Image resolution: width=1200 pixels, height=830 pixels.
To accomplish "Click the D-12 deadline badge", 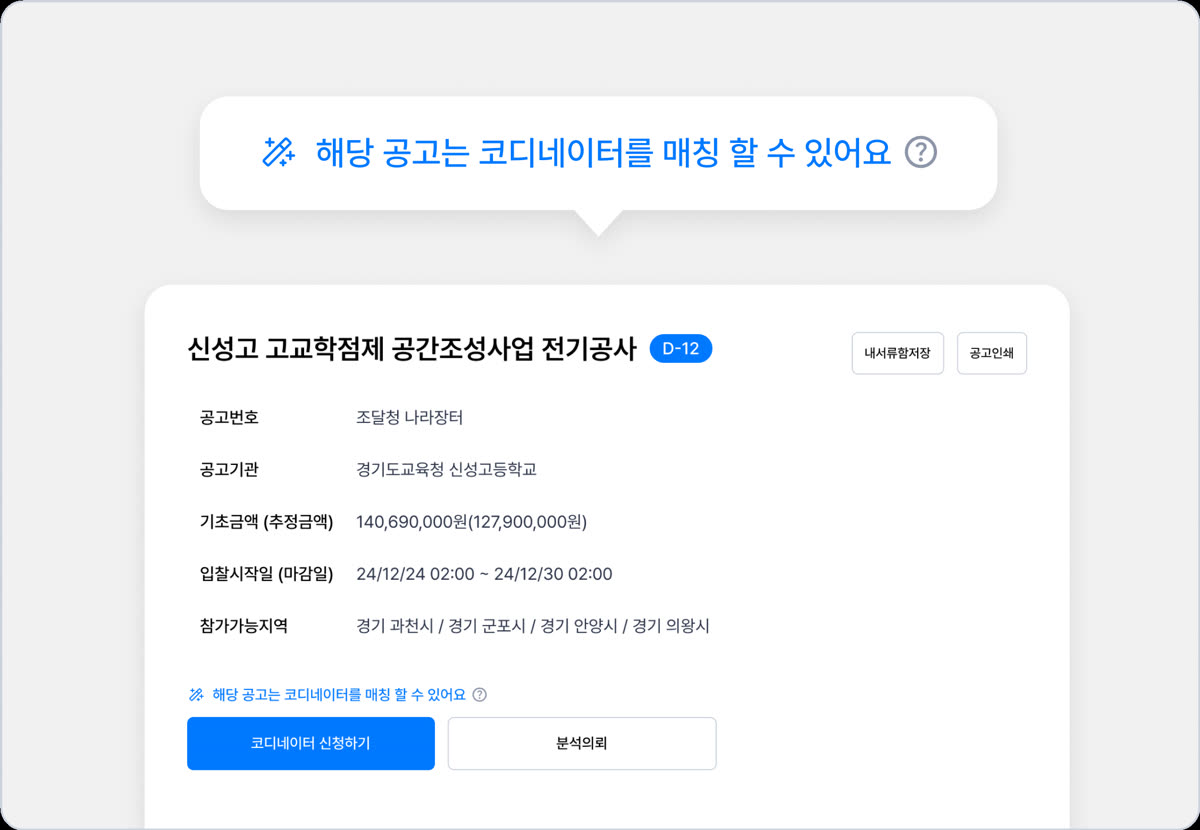I will click(x=681, y=348).
